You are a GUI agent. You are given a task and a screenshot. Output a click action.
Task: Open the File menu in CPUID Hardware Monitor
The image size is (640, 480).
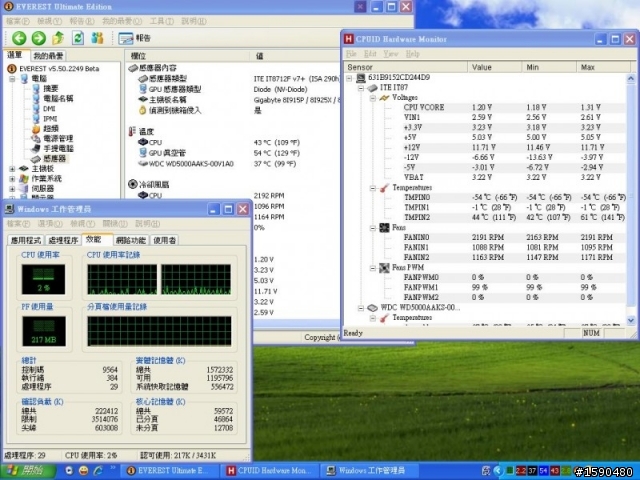(x=351, y=53)
